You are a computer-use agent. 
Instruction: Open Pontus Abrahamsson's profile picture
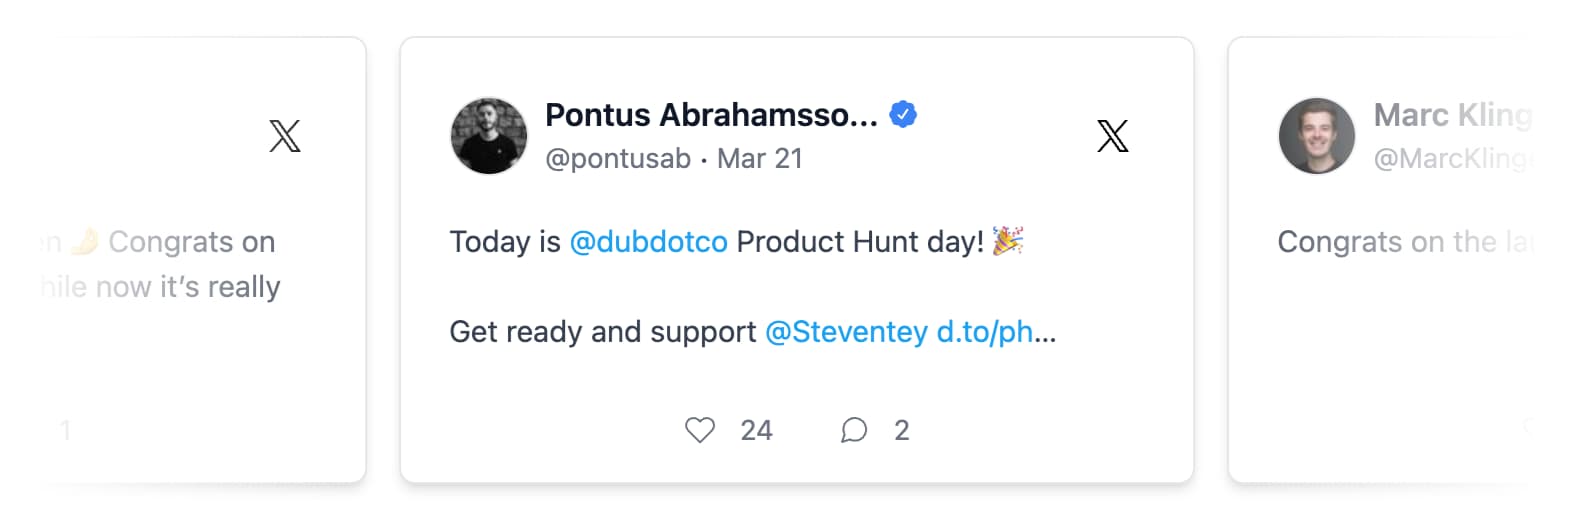tap(489, 136)
